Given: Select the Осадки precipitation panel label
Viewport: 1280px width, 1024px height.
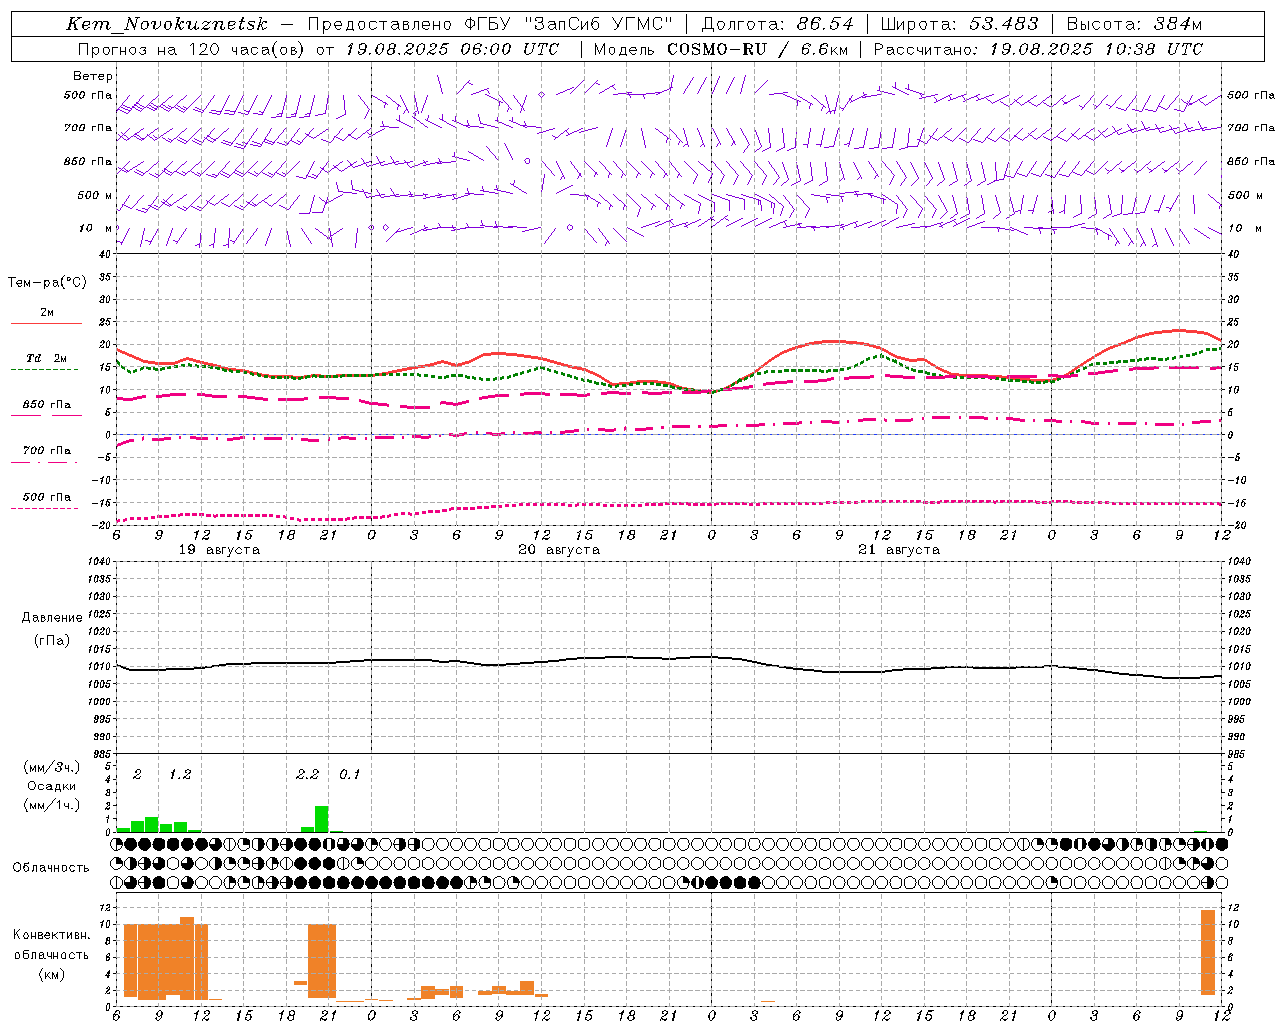Looking at the screenshot, I should (x=52, y=786).
